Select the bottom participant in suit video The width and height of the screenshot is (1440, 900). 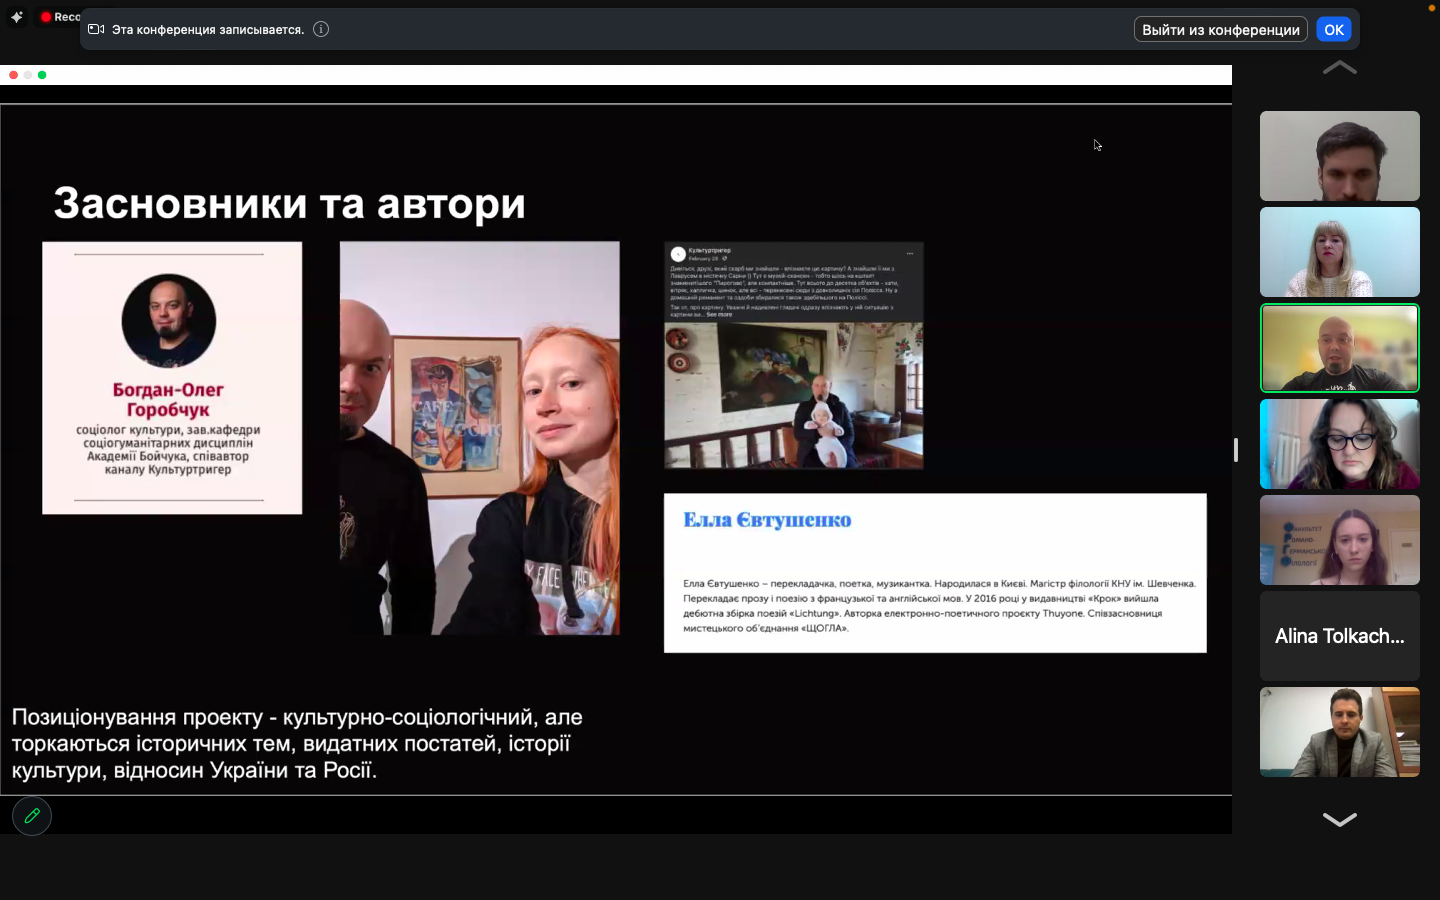1339,732
